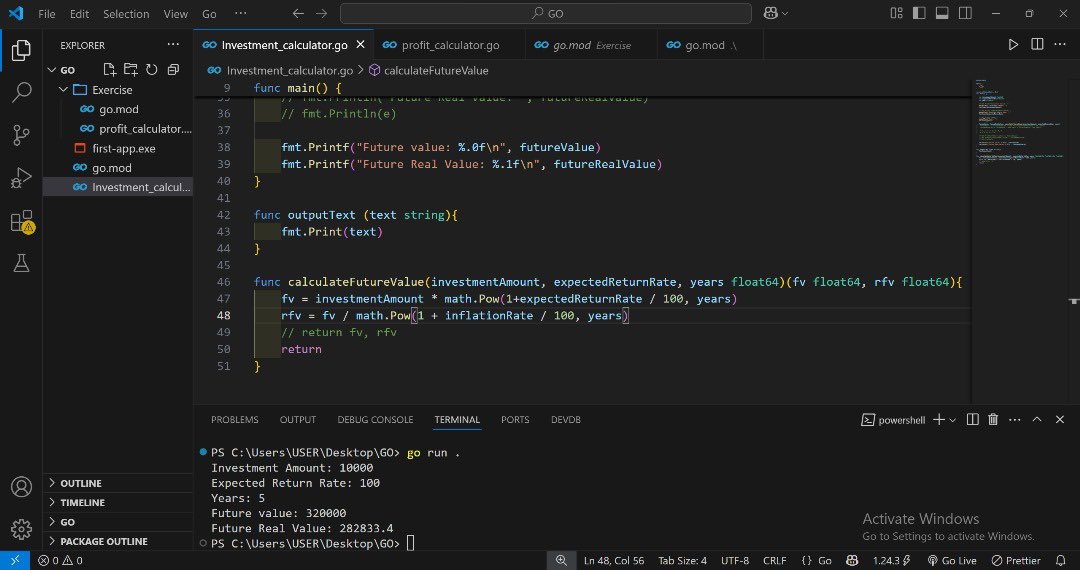The height and width of the screenshot is (570, 1080).
Task: Open the Run and Debug view
Action: click(x=21, y=178)
